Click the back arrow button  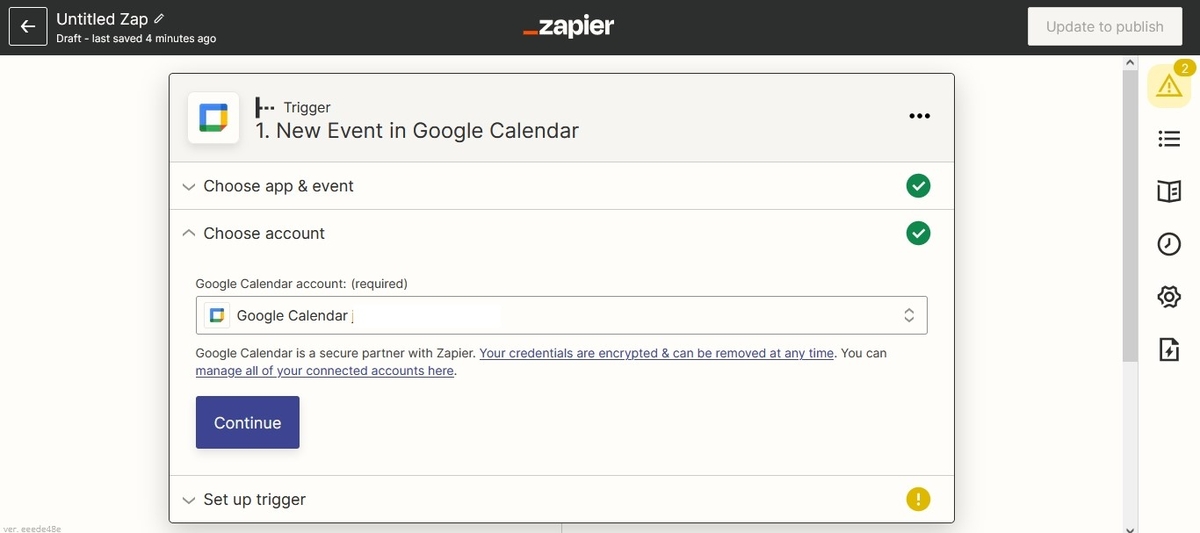tap(27, 27)
